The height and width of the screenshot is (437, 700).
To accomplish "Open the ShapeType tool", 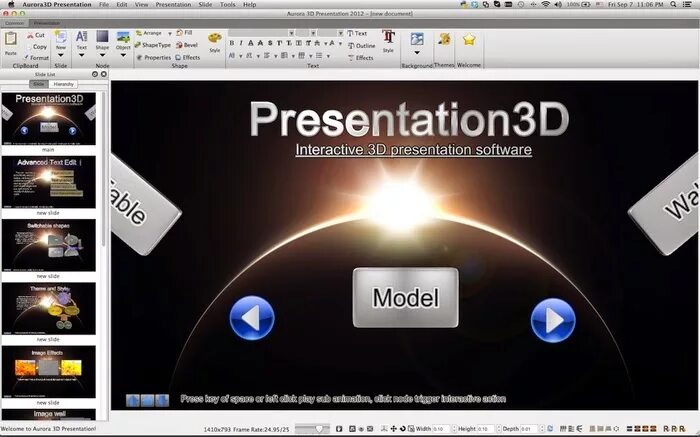I will click(153, 45).
